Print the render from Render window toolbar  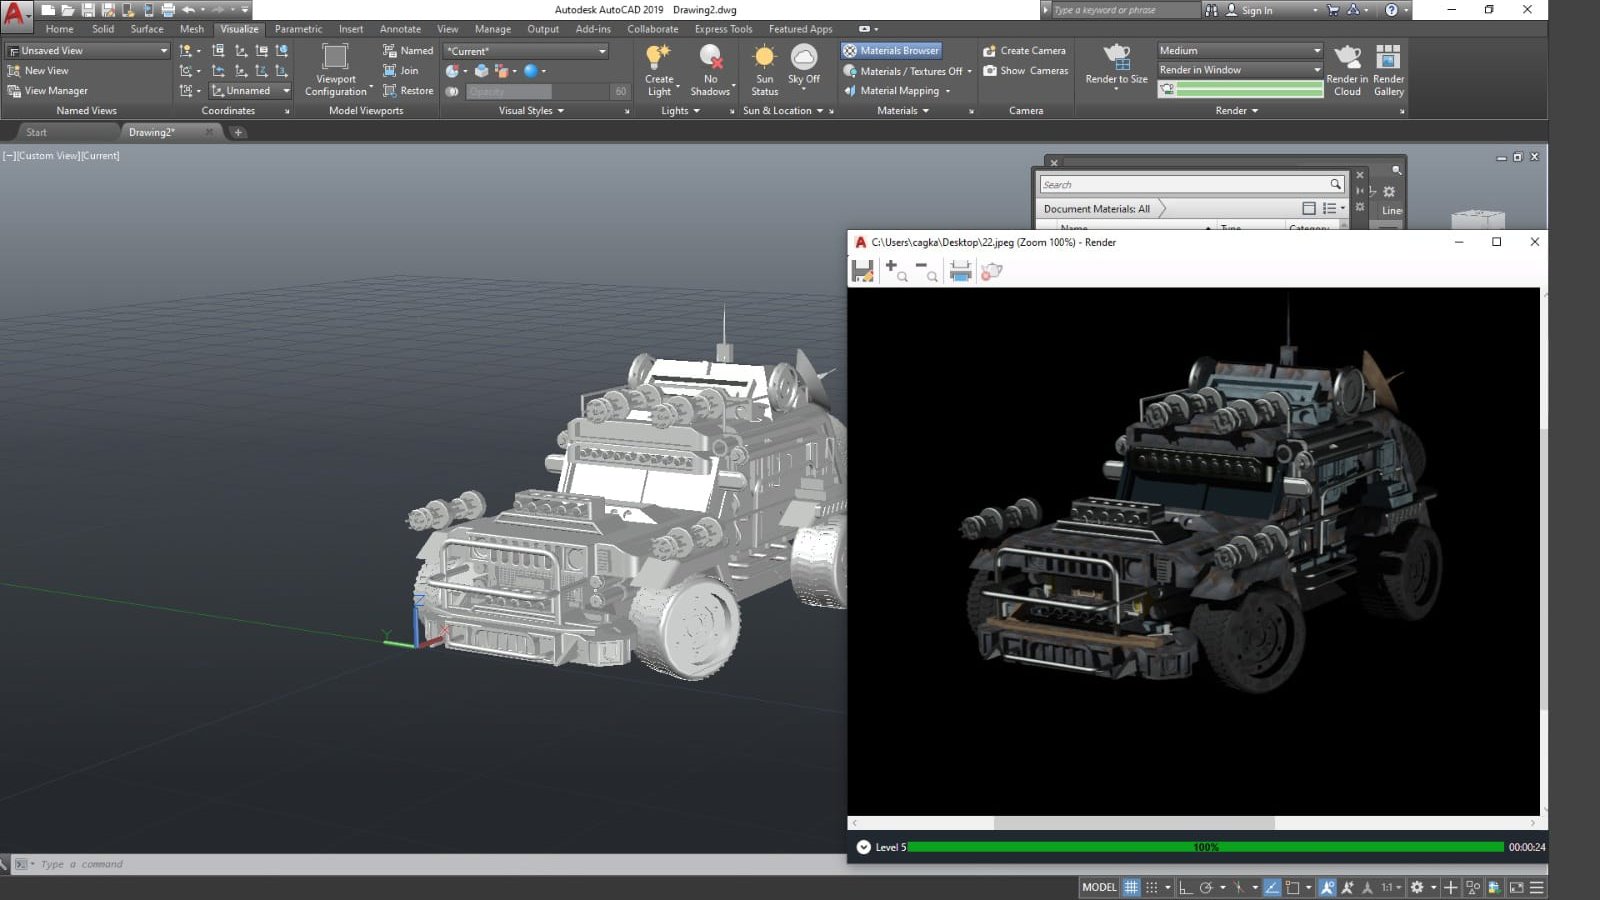(960, 271)
